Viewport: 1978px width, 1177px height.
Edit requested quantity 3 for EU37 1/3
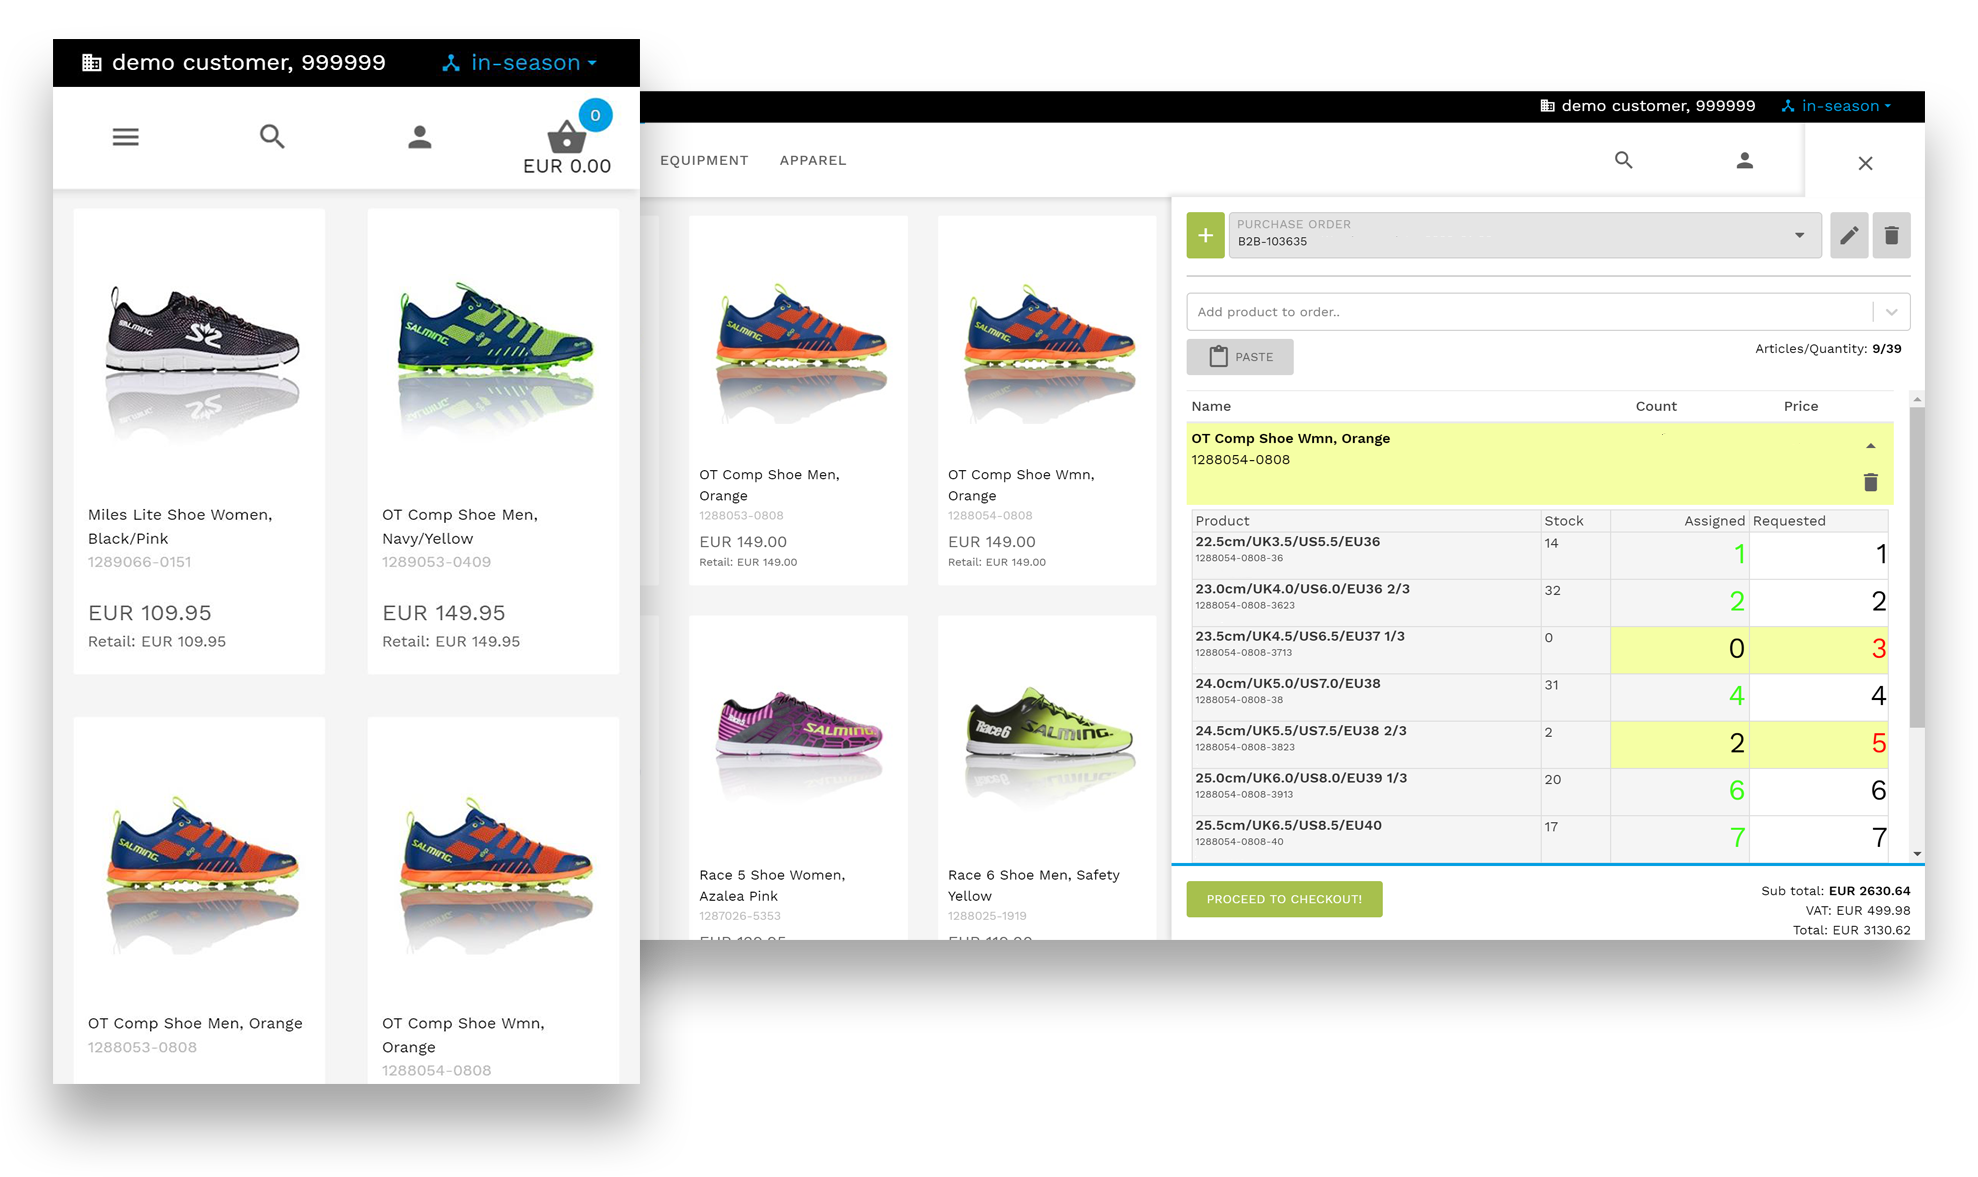(x=1819, y=648)
